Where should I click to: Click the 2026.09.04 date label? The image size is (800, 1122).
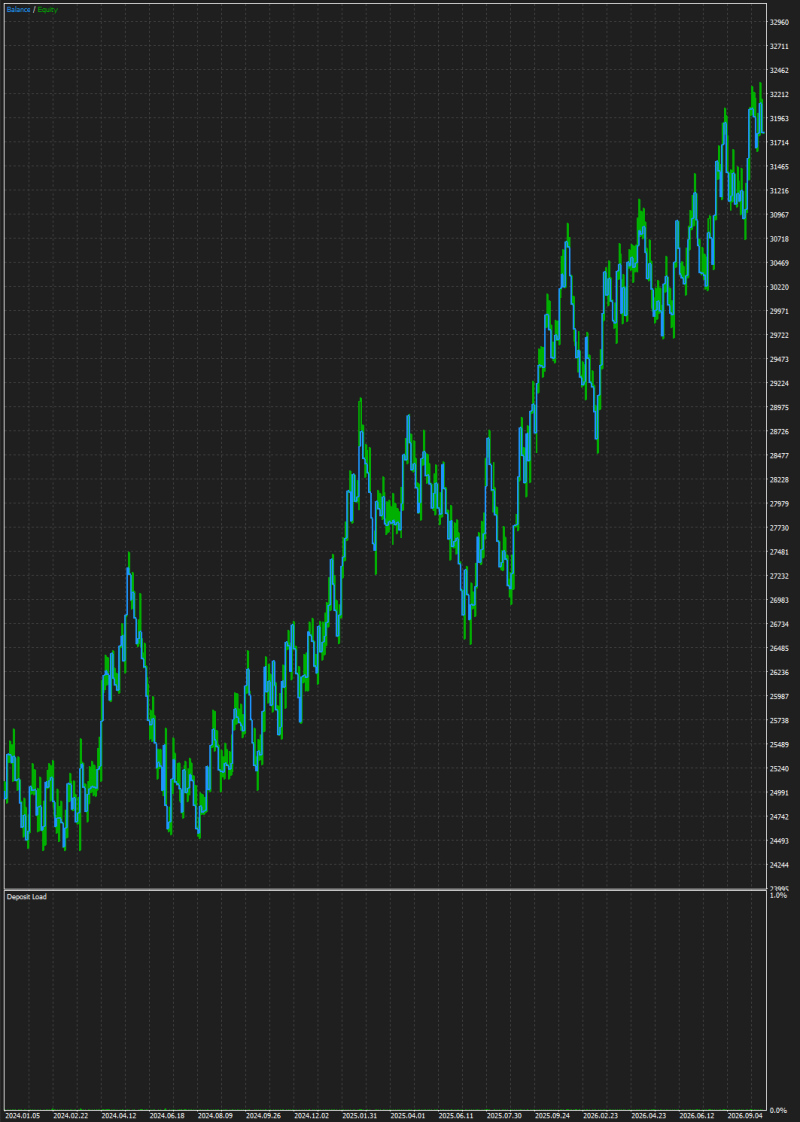(x=745, y=1116)
